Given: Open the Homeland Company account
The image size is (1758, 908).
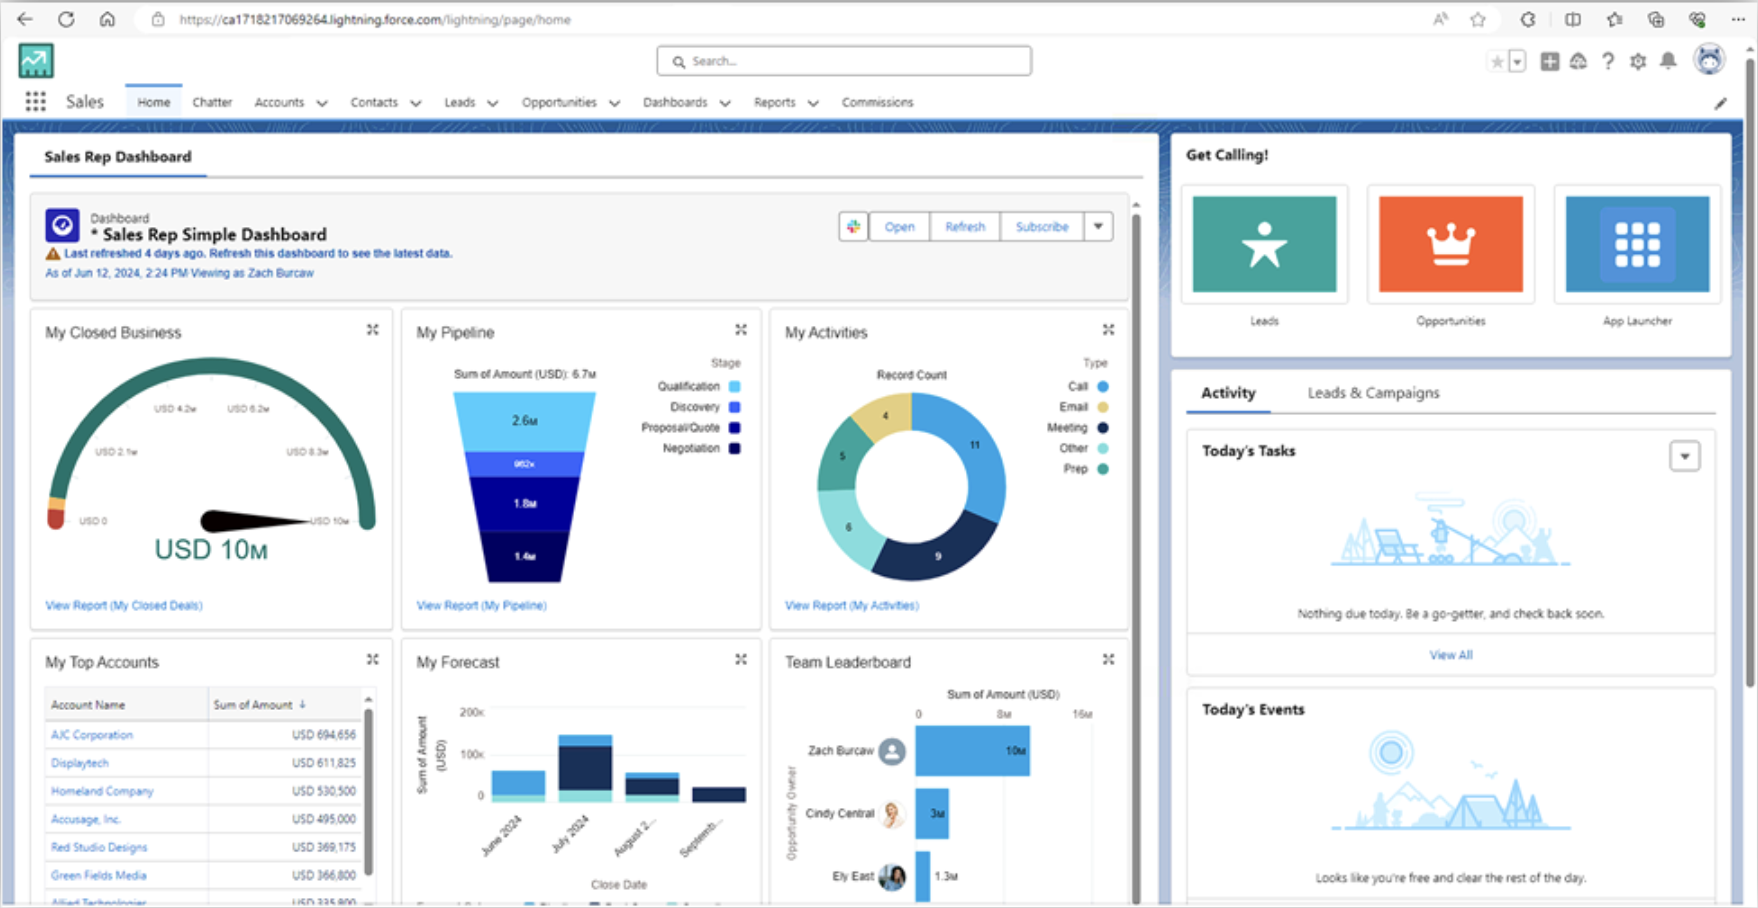Looking at the screenshot, I should tap(102, 791).
